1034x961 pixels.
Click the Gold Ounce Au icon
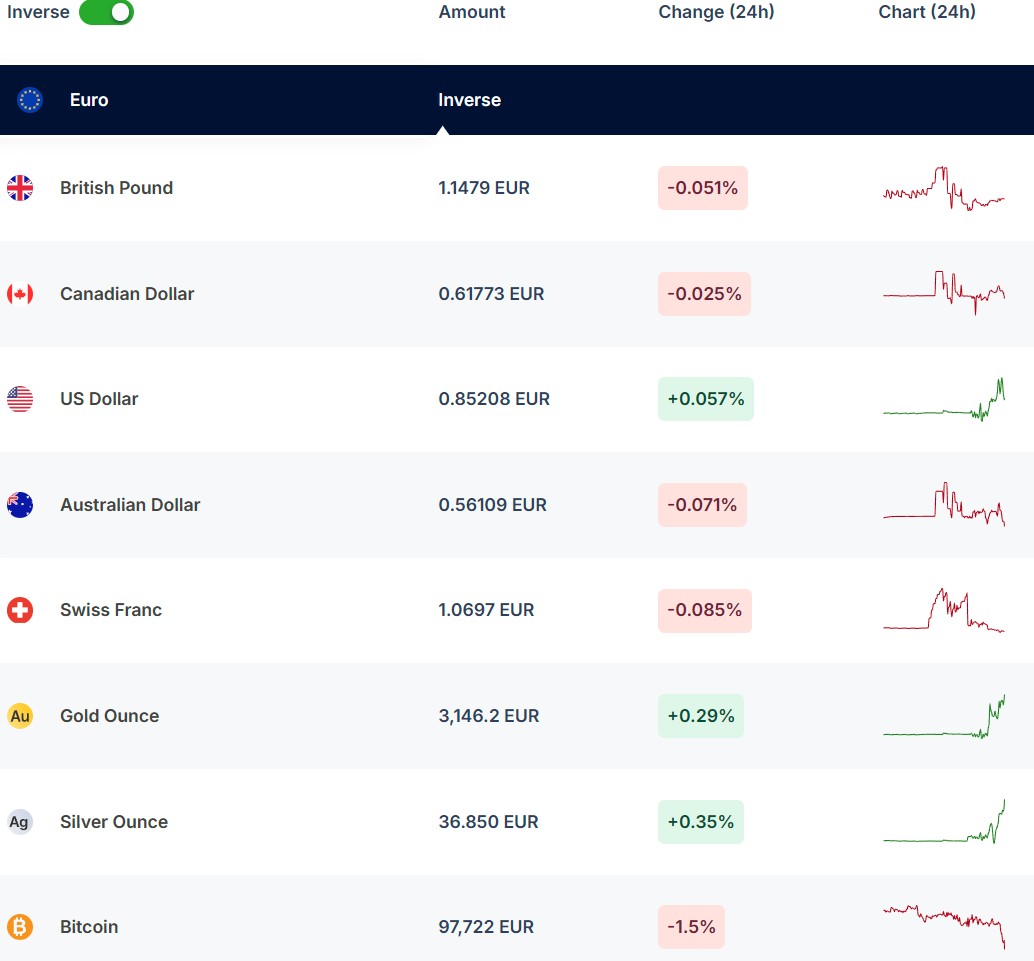pyautogui.click(x=20, y=716)
